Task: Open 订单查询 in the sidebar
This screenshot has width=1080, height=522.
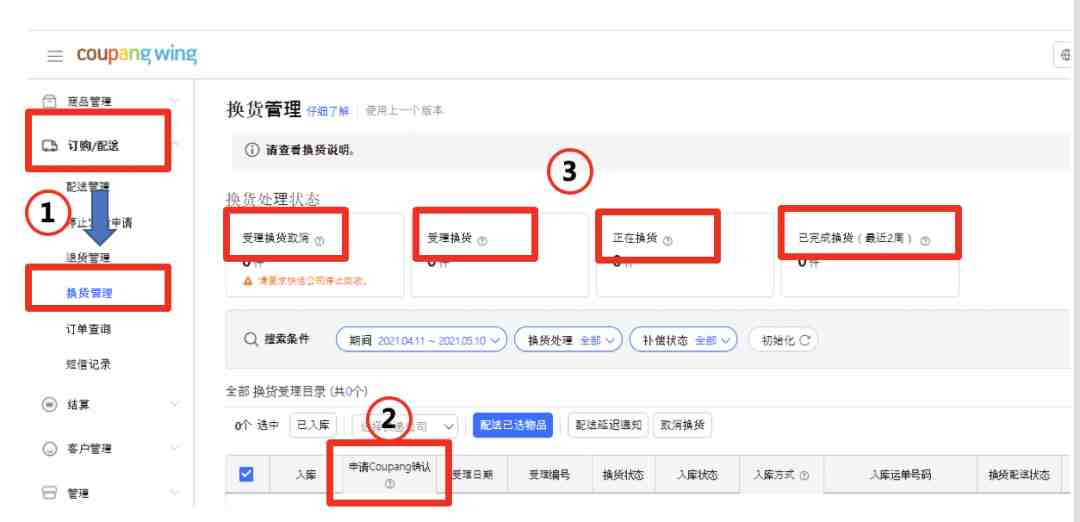Action: click(x=88, y=329)
